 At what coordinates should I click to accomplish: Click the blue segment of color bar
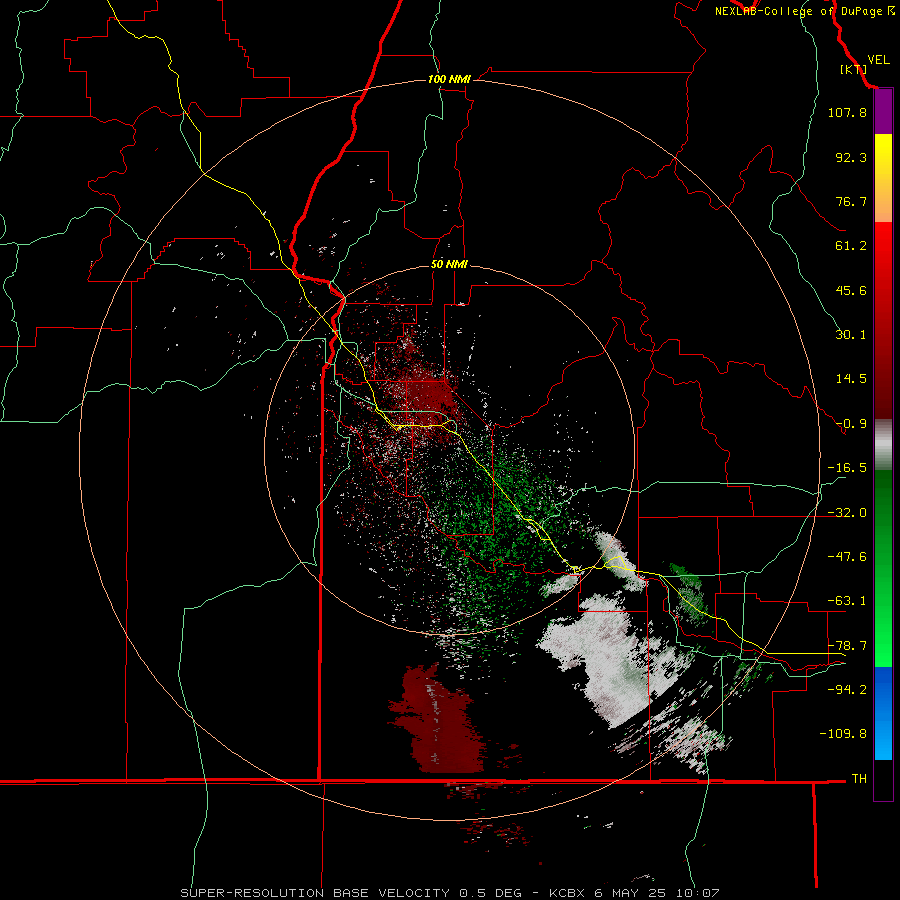coord(883,713)
